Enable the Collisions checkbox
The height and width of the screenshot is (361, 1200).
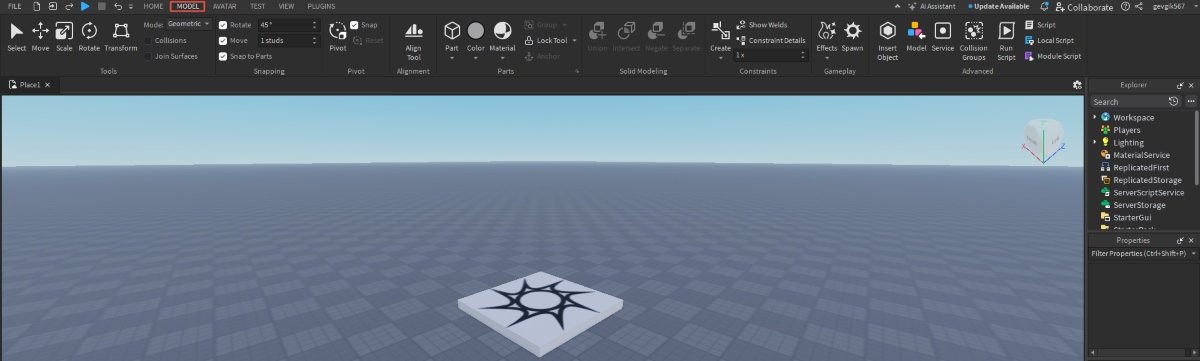[x=149, y=40]
